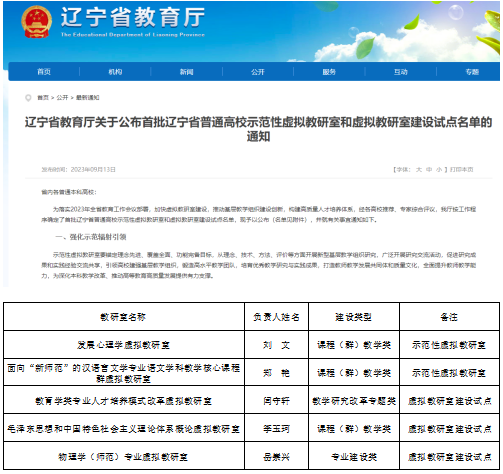Click section heading 一、强化示范辐射引领

point(91,237)
